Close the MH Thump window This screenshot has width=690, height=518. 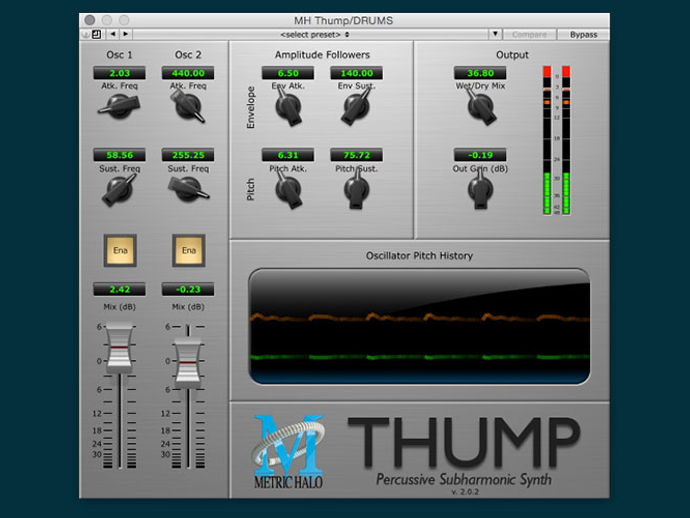[90, 20]
